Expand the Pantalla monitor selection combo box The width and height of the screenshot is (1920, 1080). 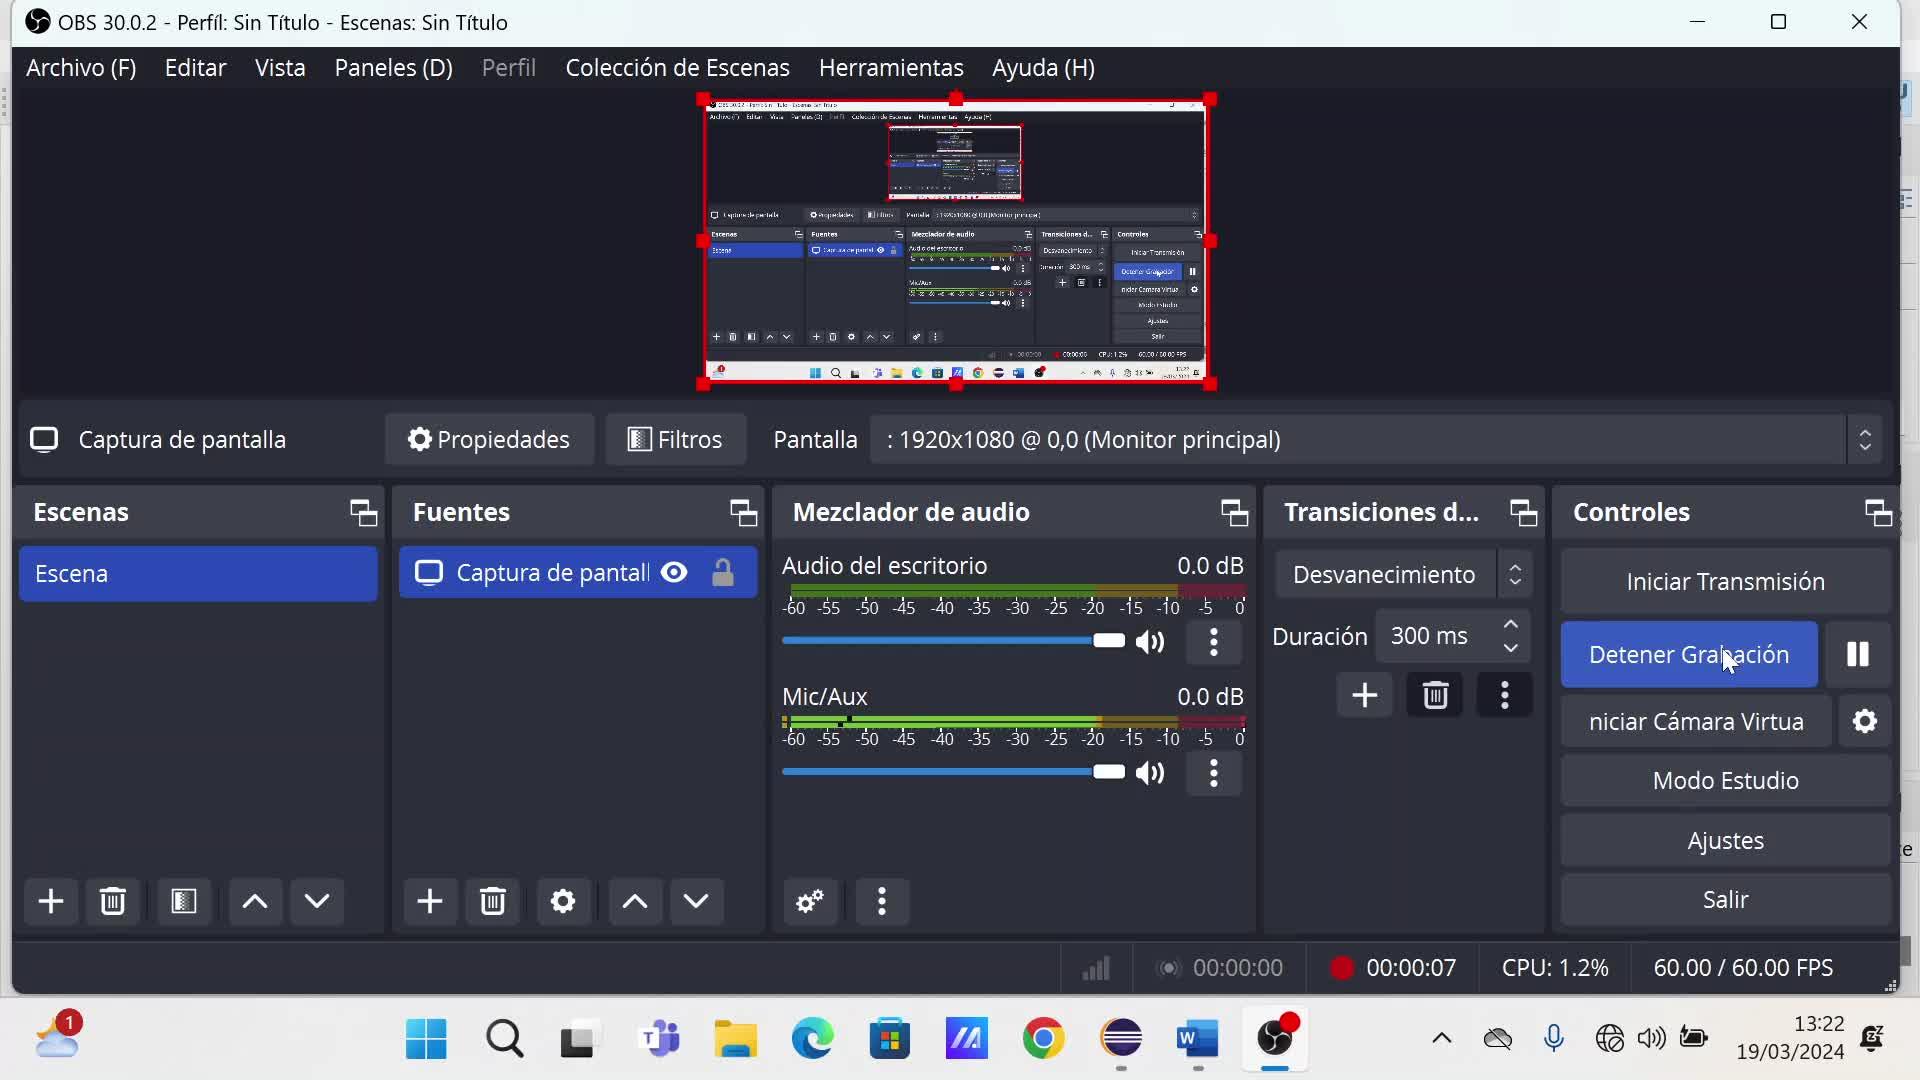coord(1864,440)
